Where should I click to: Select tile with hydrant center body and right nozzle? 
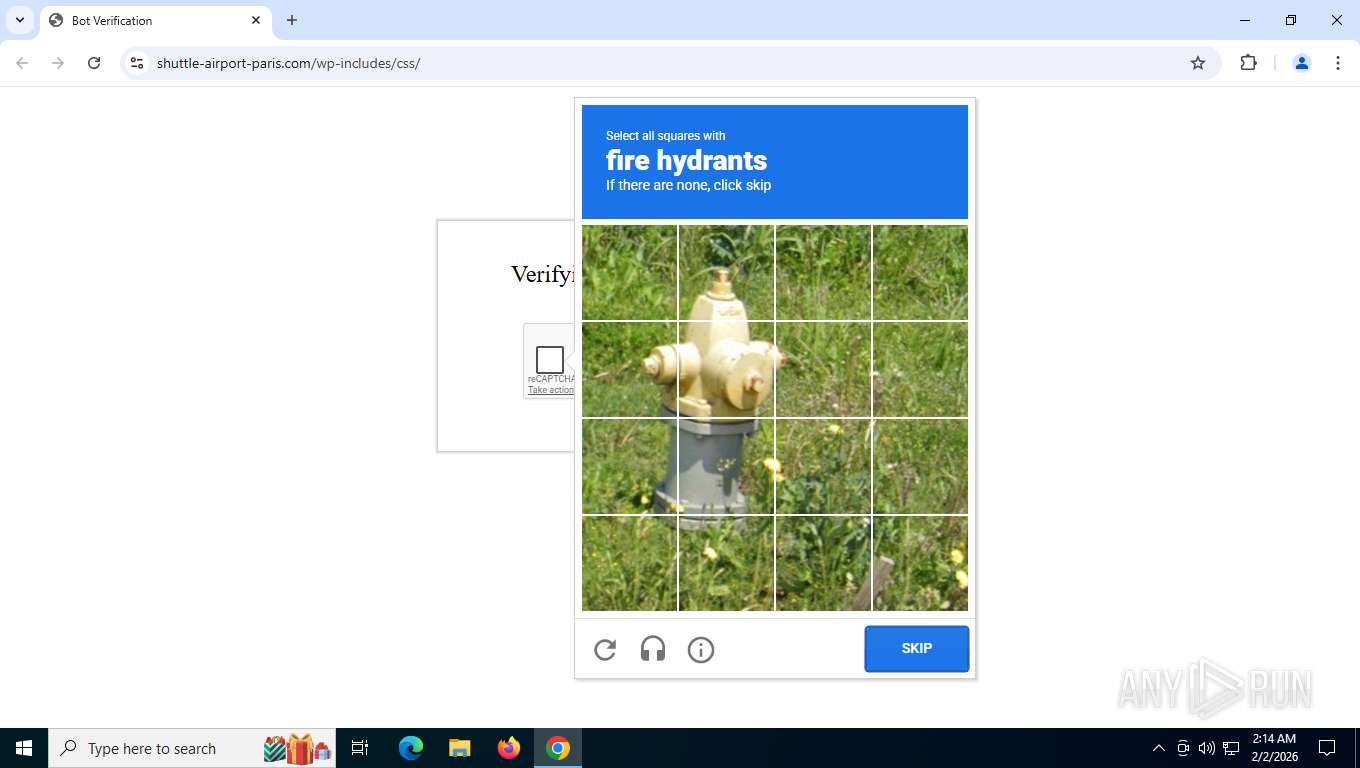click(726, 369)
